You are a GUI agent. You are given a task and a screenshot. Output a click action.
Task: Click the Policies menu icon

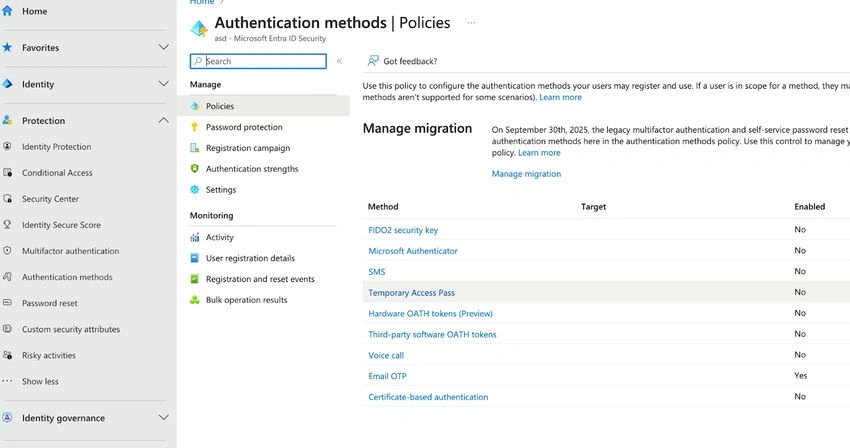[195, 106]
